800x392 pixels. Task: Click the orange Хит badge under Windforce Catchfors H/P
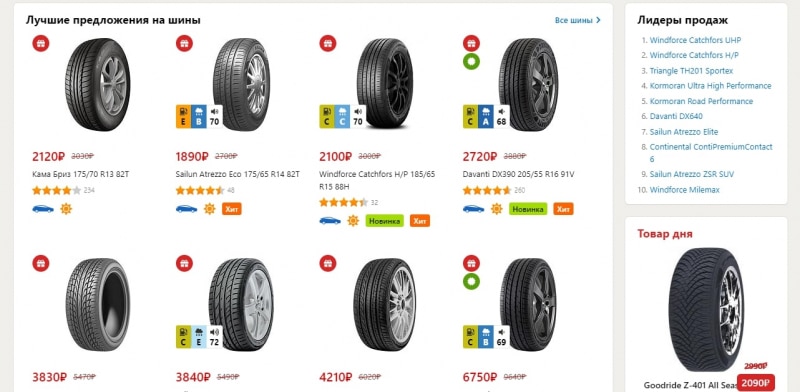coord(420,220)
